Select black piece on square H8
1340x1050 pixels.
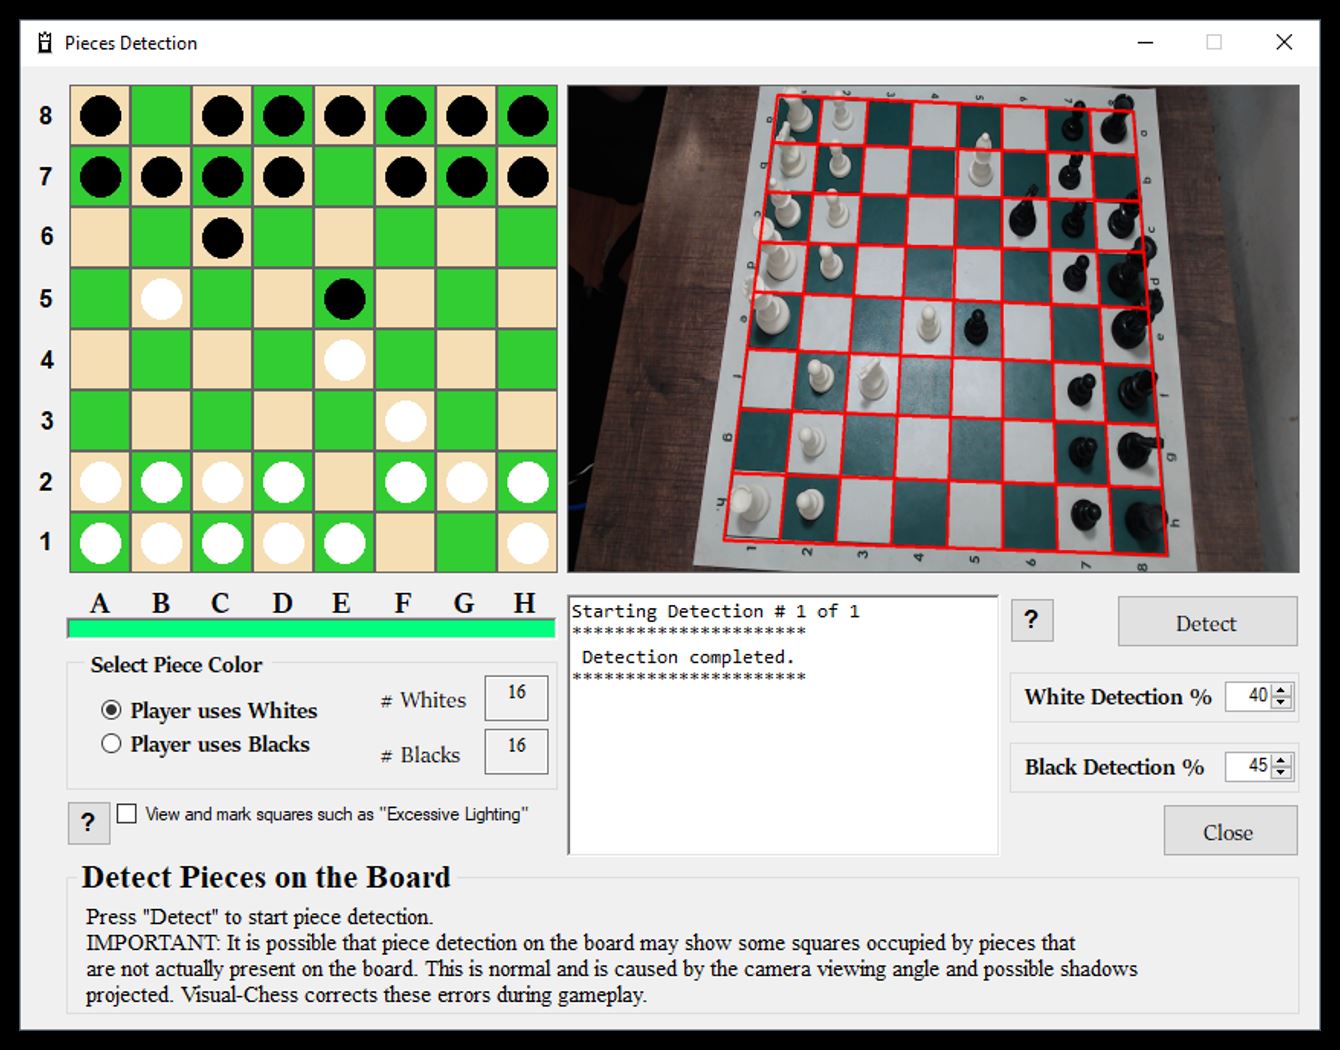point(527,116)
